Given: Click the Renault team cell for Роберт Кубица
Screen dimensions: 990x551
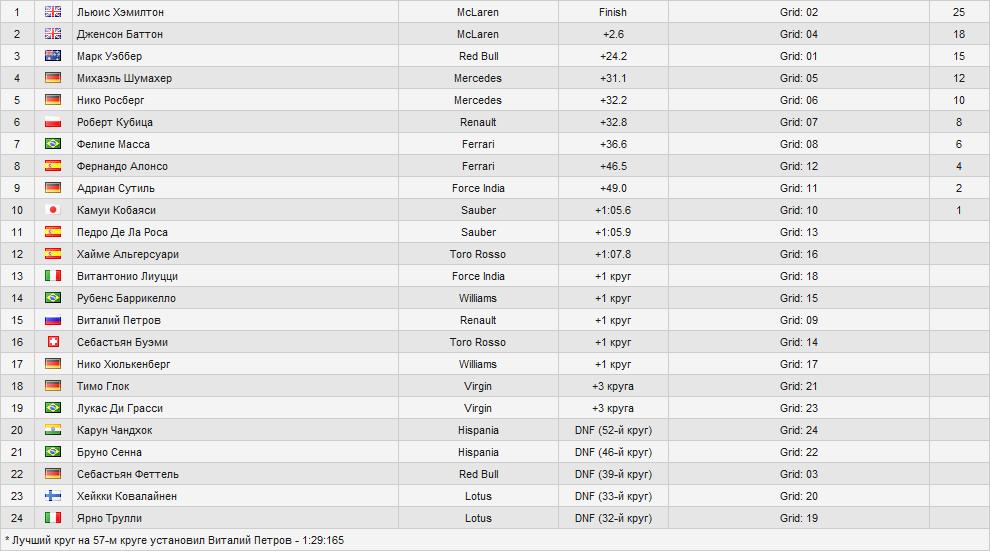Looking at the screenshot, I should [477, 122].
